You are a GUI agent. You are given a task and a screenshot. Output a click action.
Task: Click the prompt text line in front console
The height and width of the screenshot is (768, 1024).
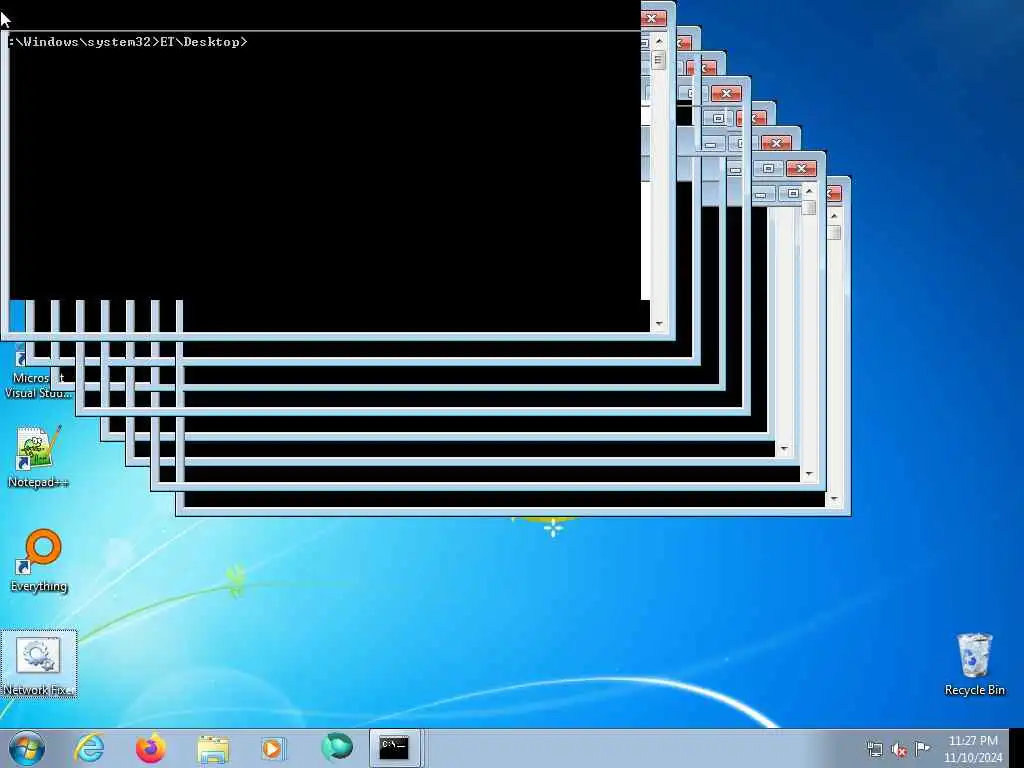point(128,42)
